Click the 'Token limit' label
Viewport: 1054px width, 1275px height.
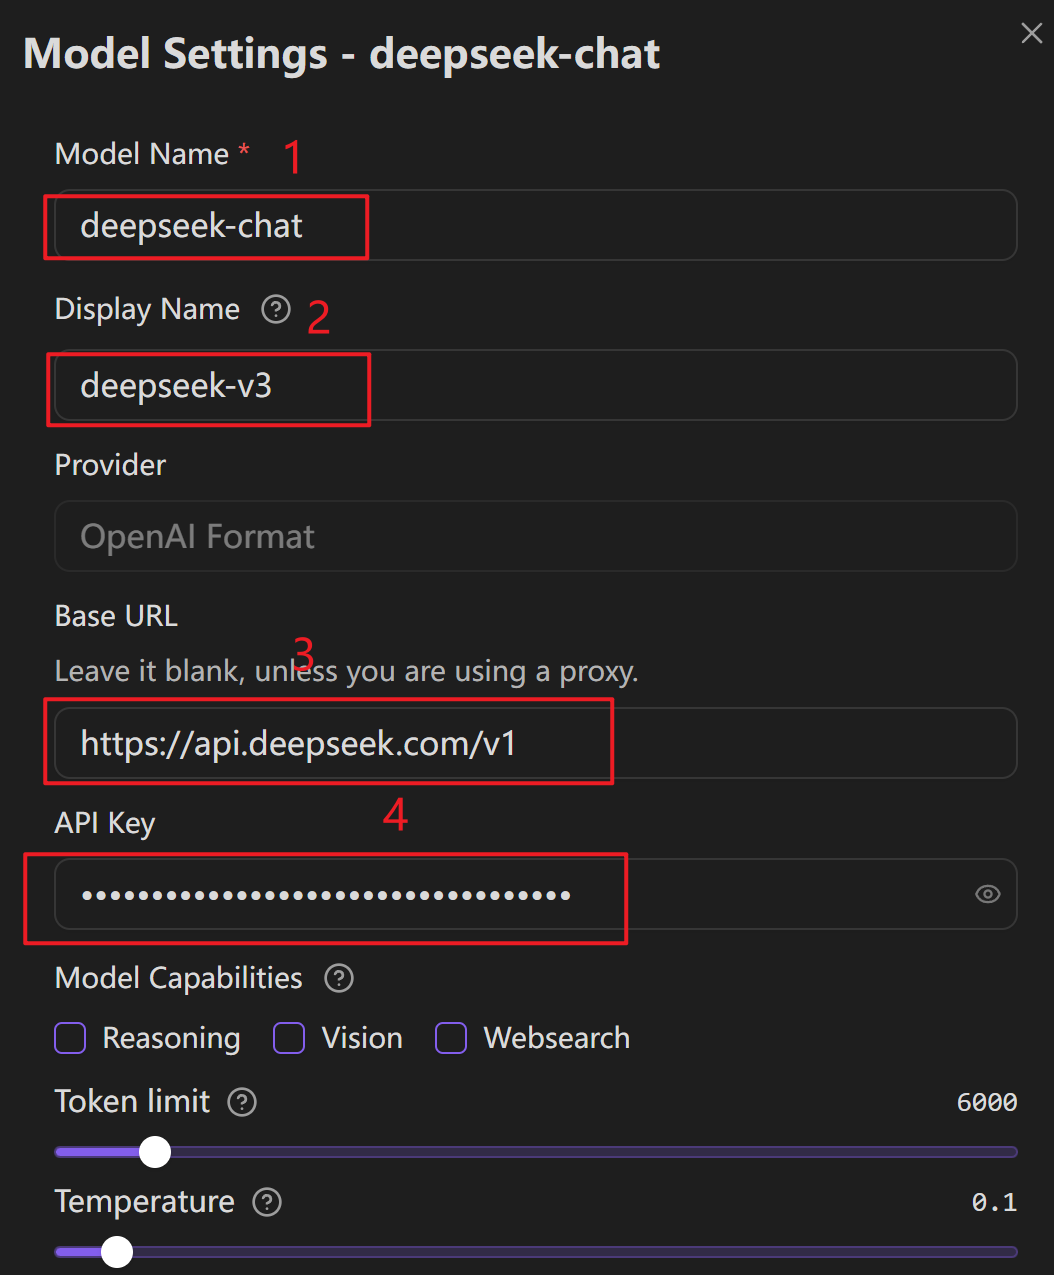[132, 1102]
